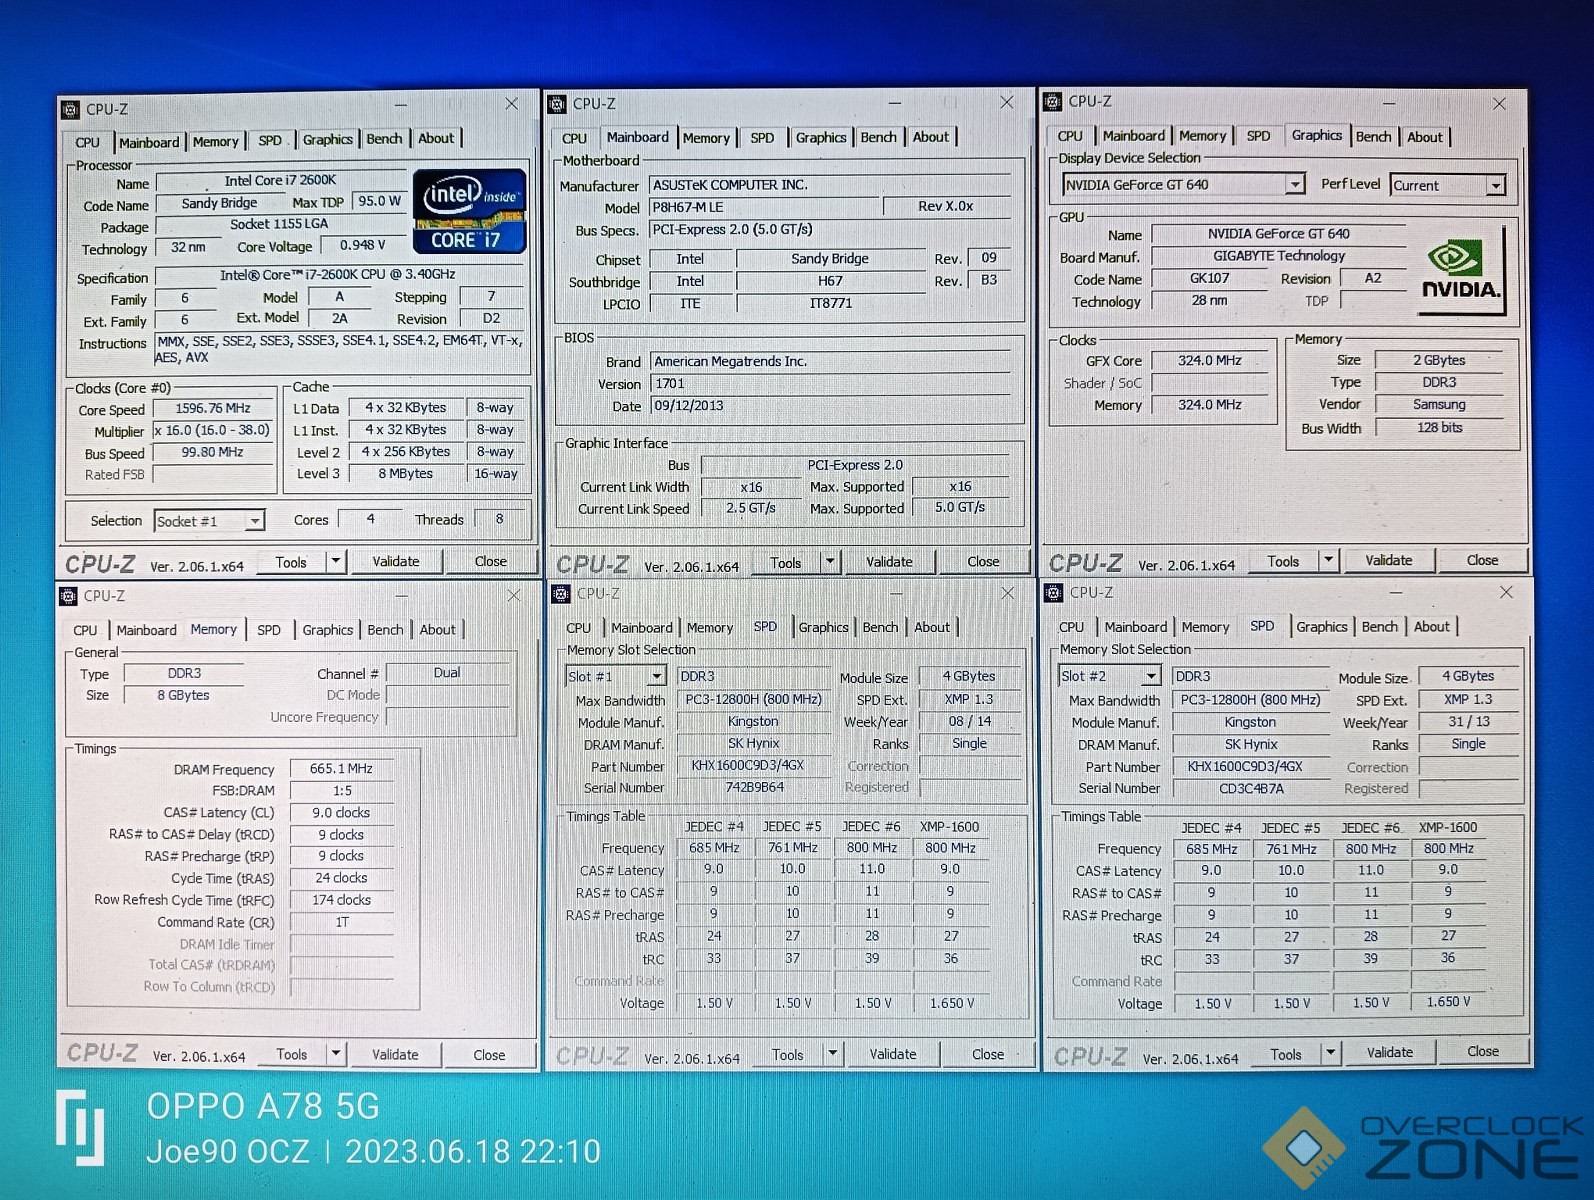Expand the Tools arrow in the GPU window
1594x1200 pixels.
[x=1328, y=560]
